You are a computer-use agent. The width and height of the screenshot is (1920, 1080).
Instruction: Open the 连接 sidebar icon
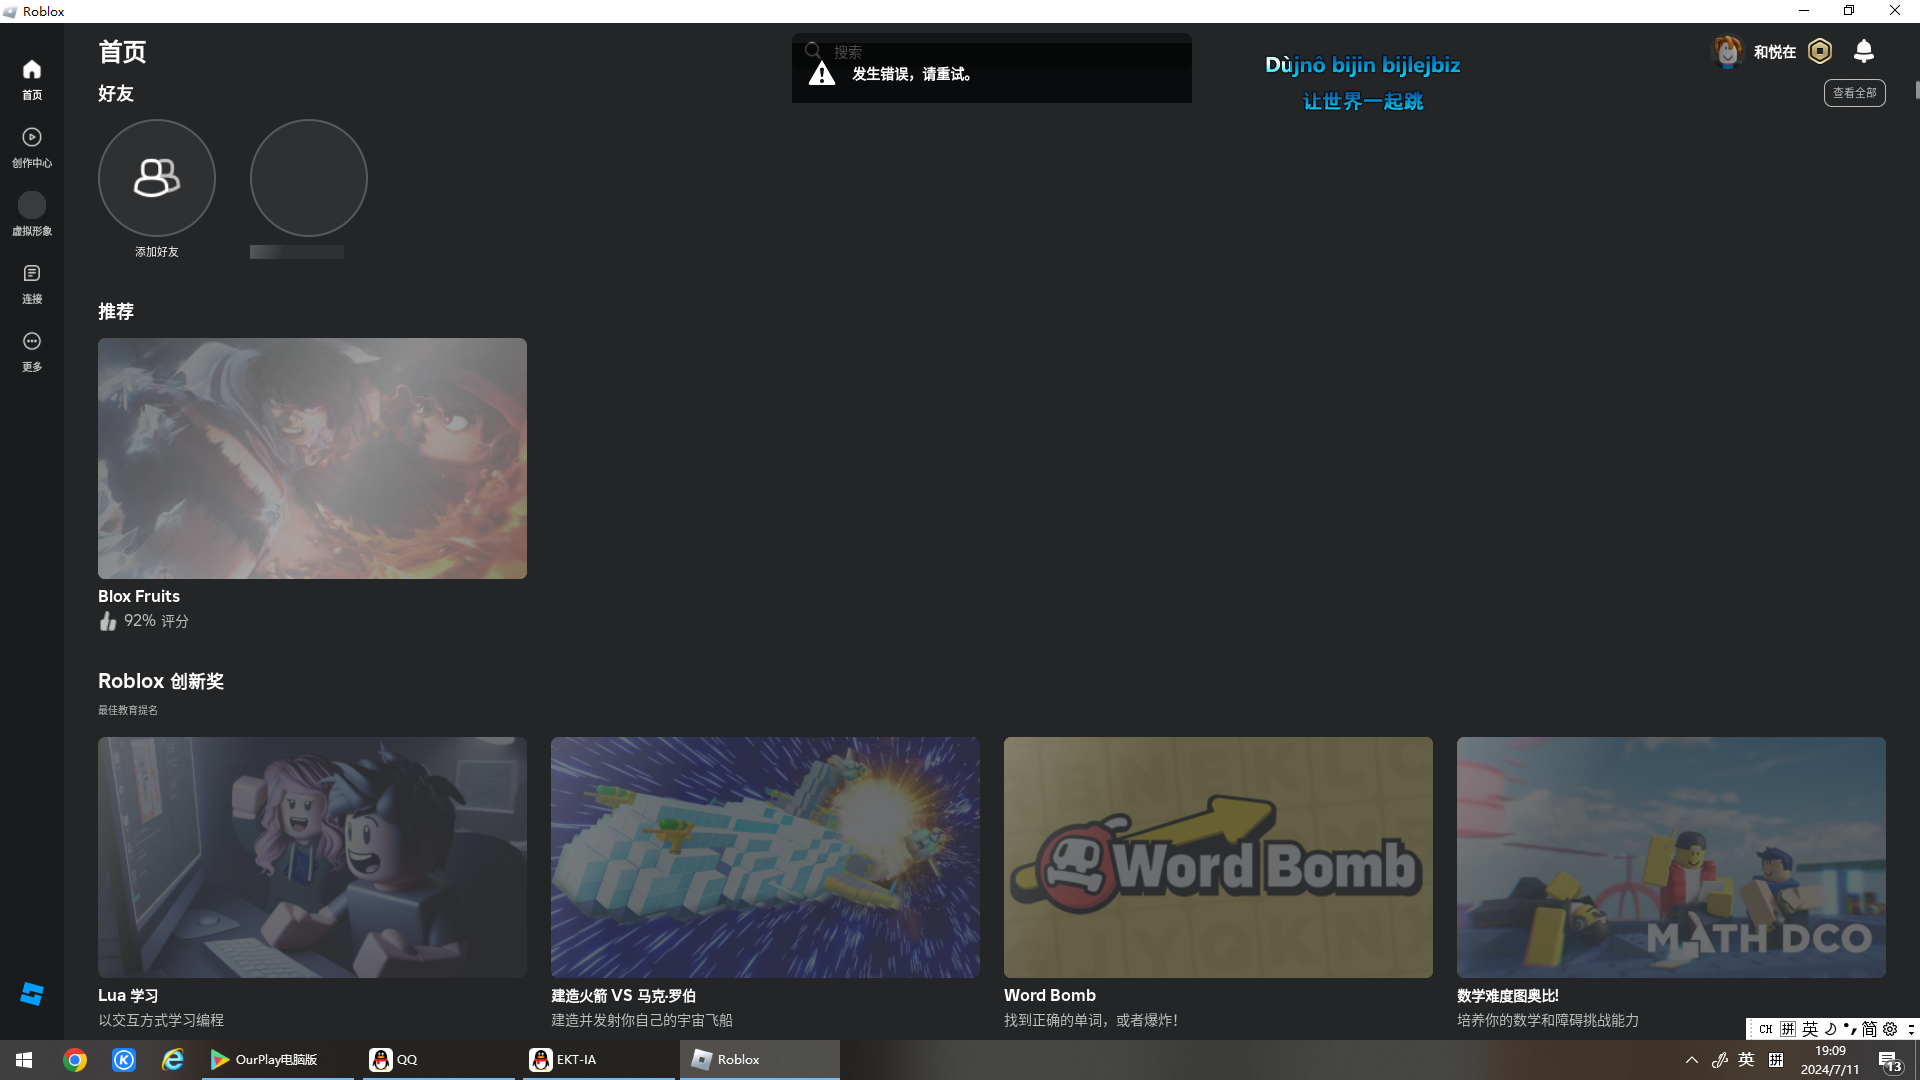click(x=32, y=273)
